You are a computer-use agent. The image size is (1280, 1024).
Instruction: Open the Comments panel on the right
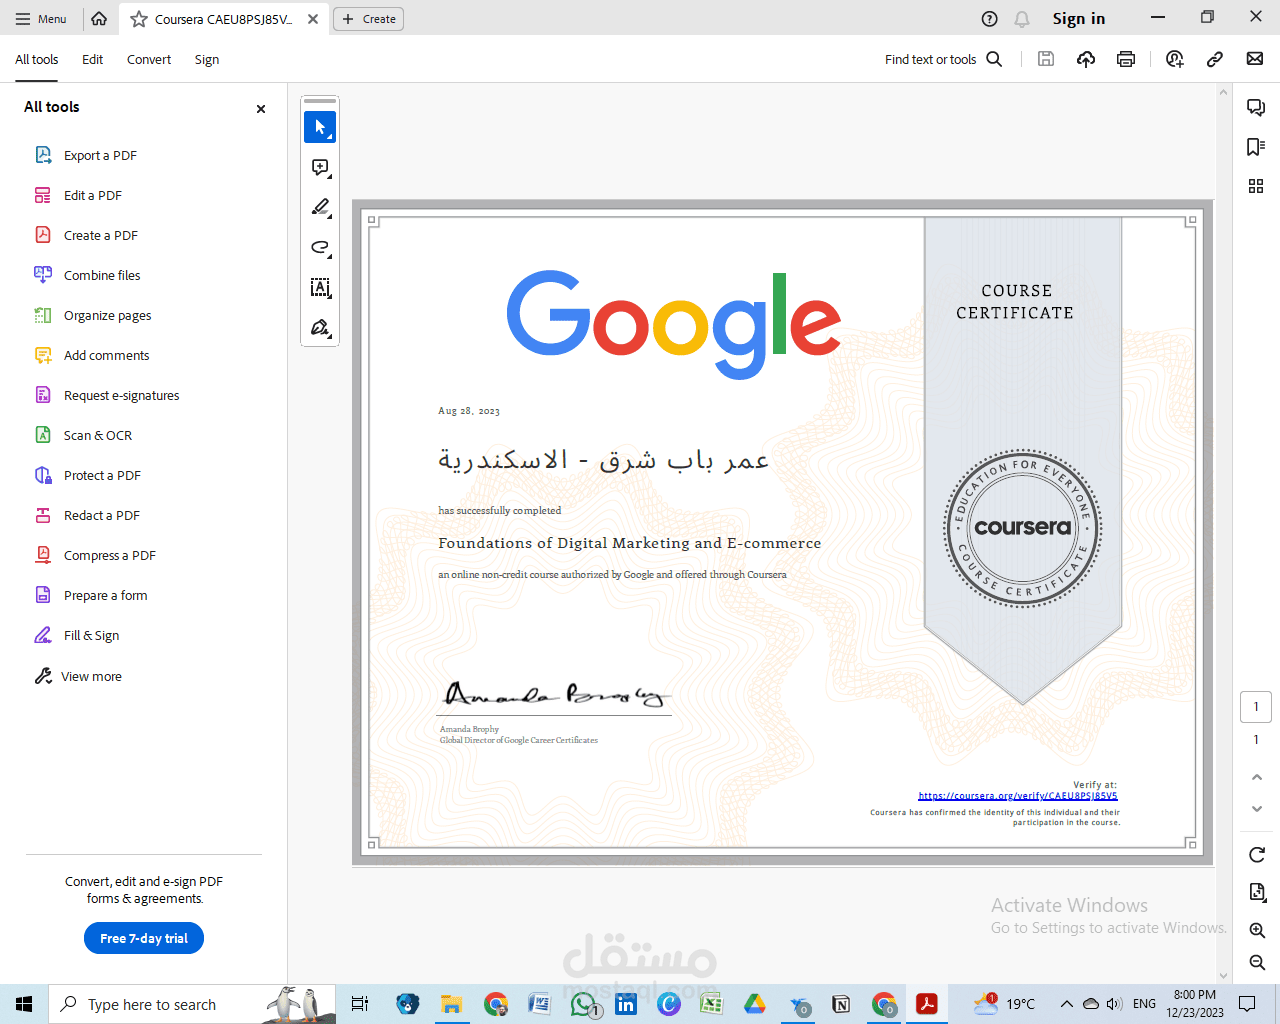tap(1256, 107)
